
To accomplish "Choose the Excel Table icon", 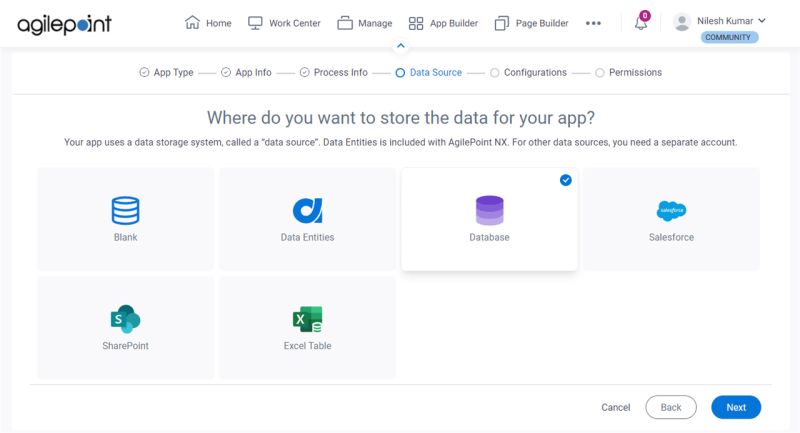I will coord(307,319).
